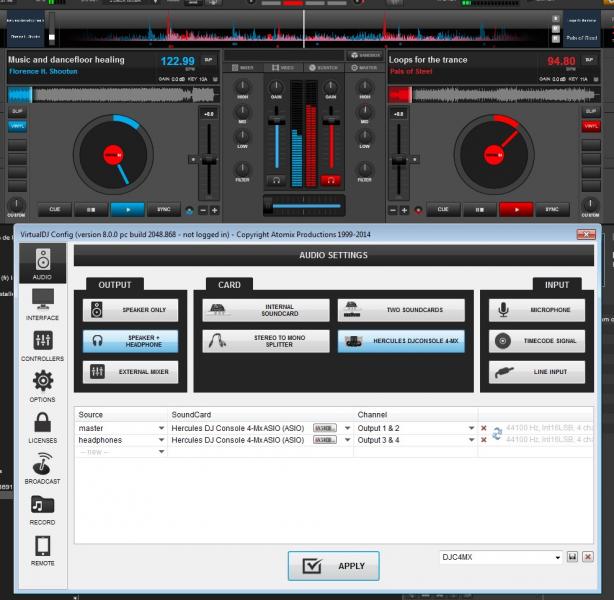The image size is (614, 600).
Task: Toggle right deck headphone cue
Action: coord(331,180)
